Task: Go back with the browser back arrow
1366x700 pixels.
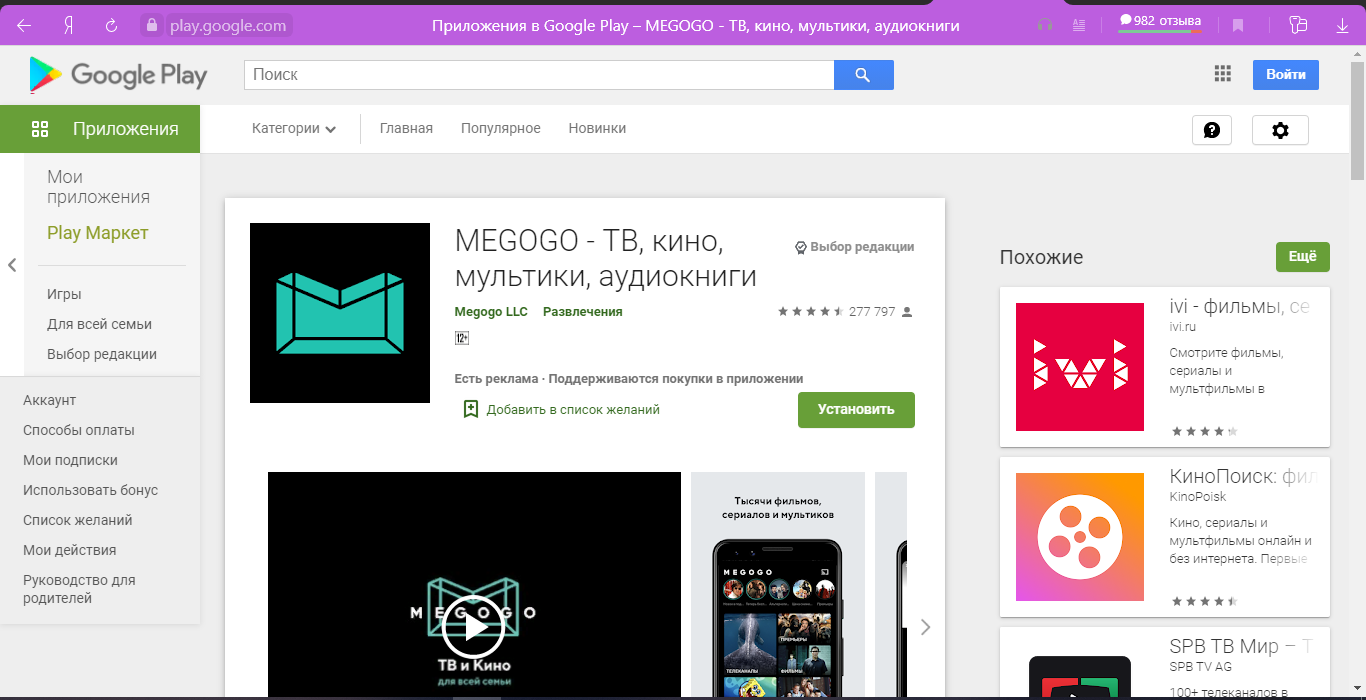Action: click(24, 26)
